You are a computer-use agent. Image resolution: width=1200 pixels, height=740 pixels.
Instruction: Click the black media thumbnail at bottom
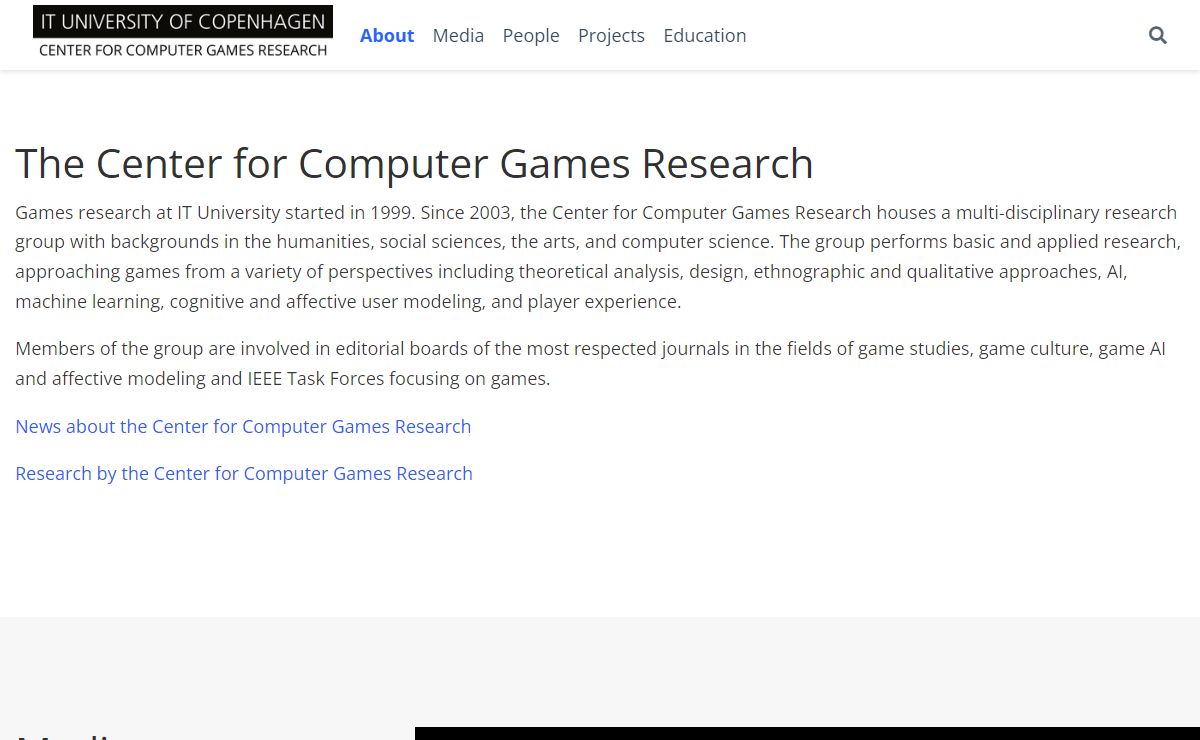807,733
